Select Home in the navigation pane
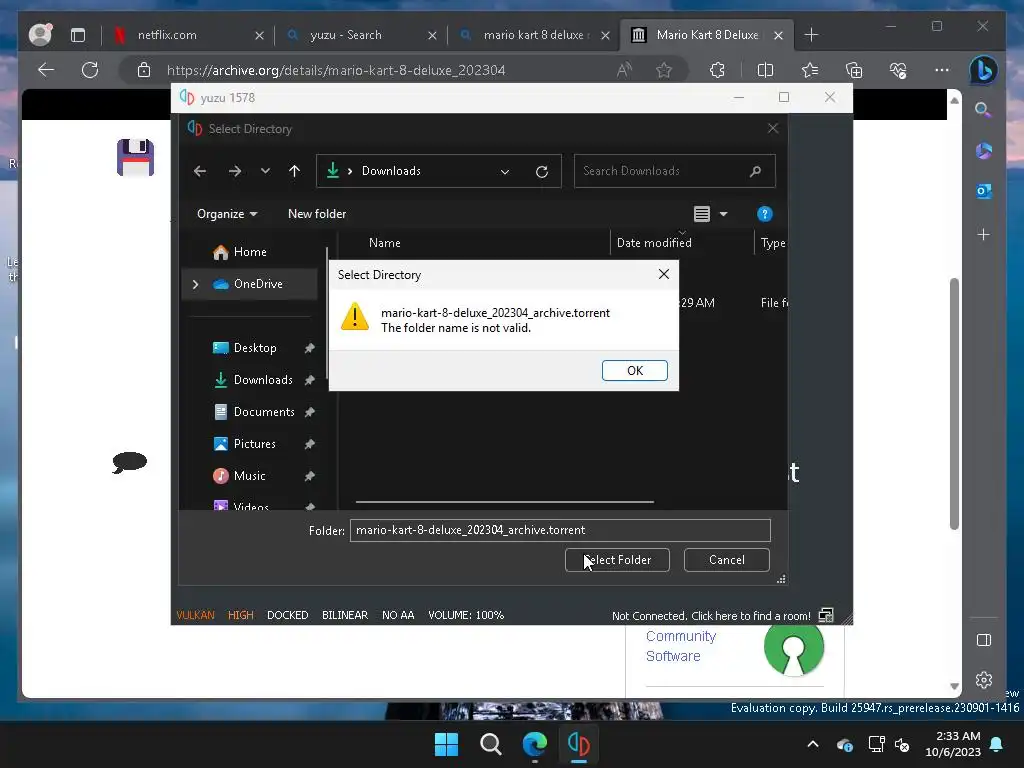Image resolution: width=1024 pixels, height=768 pixels. coord(250,252)
